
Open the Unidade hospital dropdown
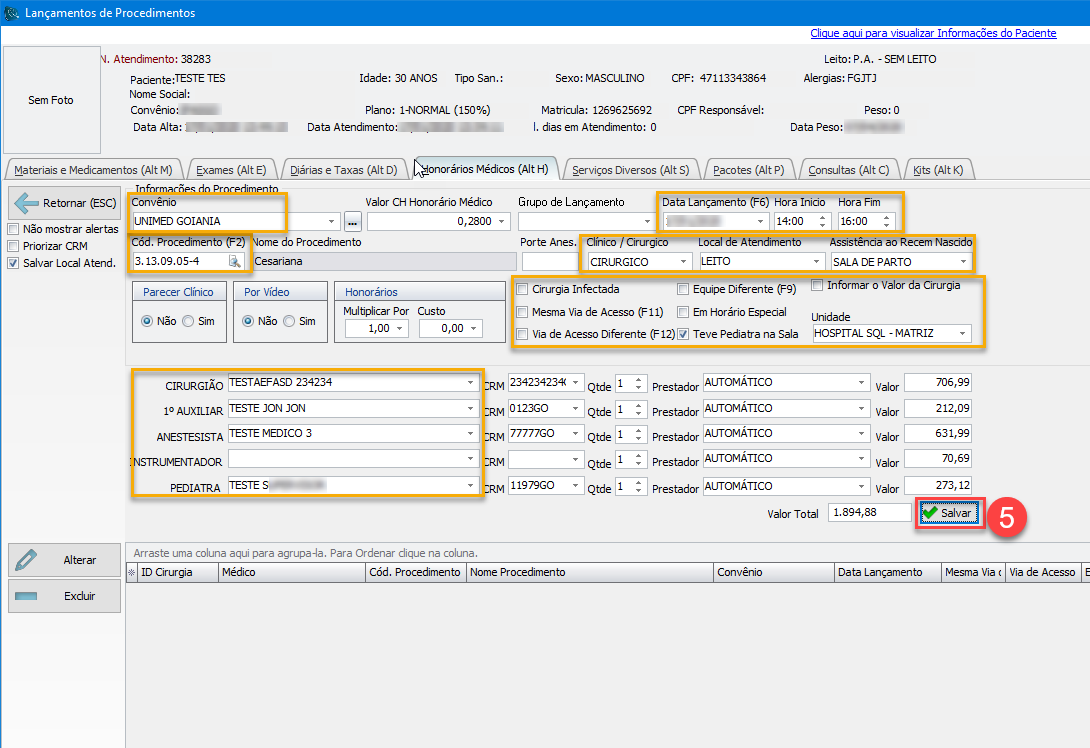click(x=962, y=333)
